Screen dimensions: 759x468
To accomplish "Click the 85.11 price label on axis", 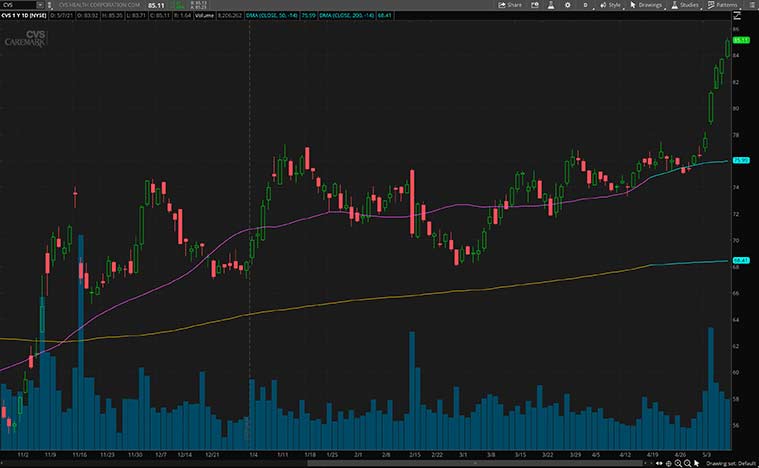I will tap(741, 40).
